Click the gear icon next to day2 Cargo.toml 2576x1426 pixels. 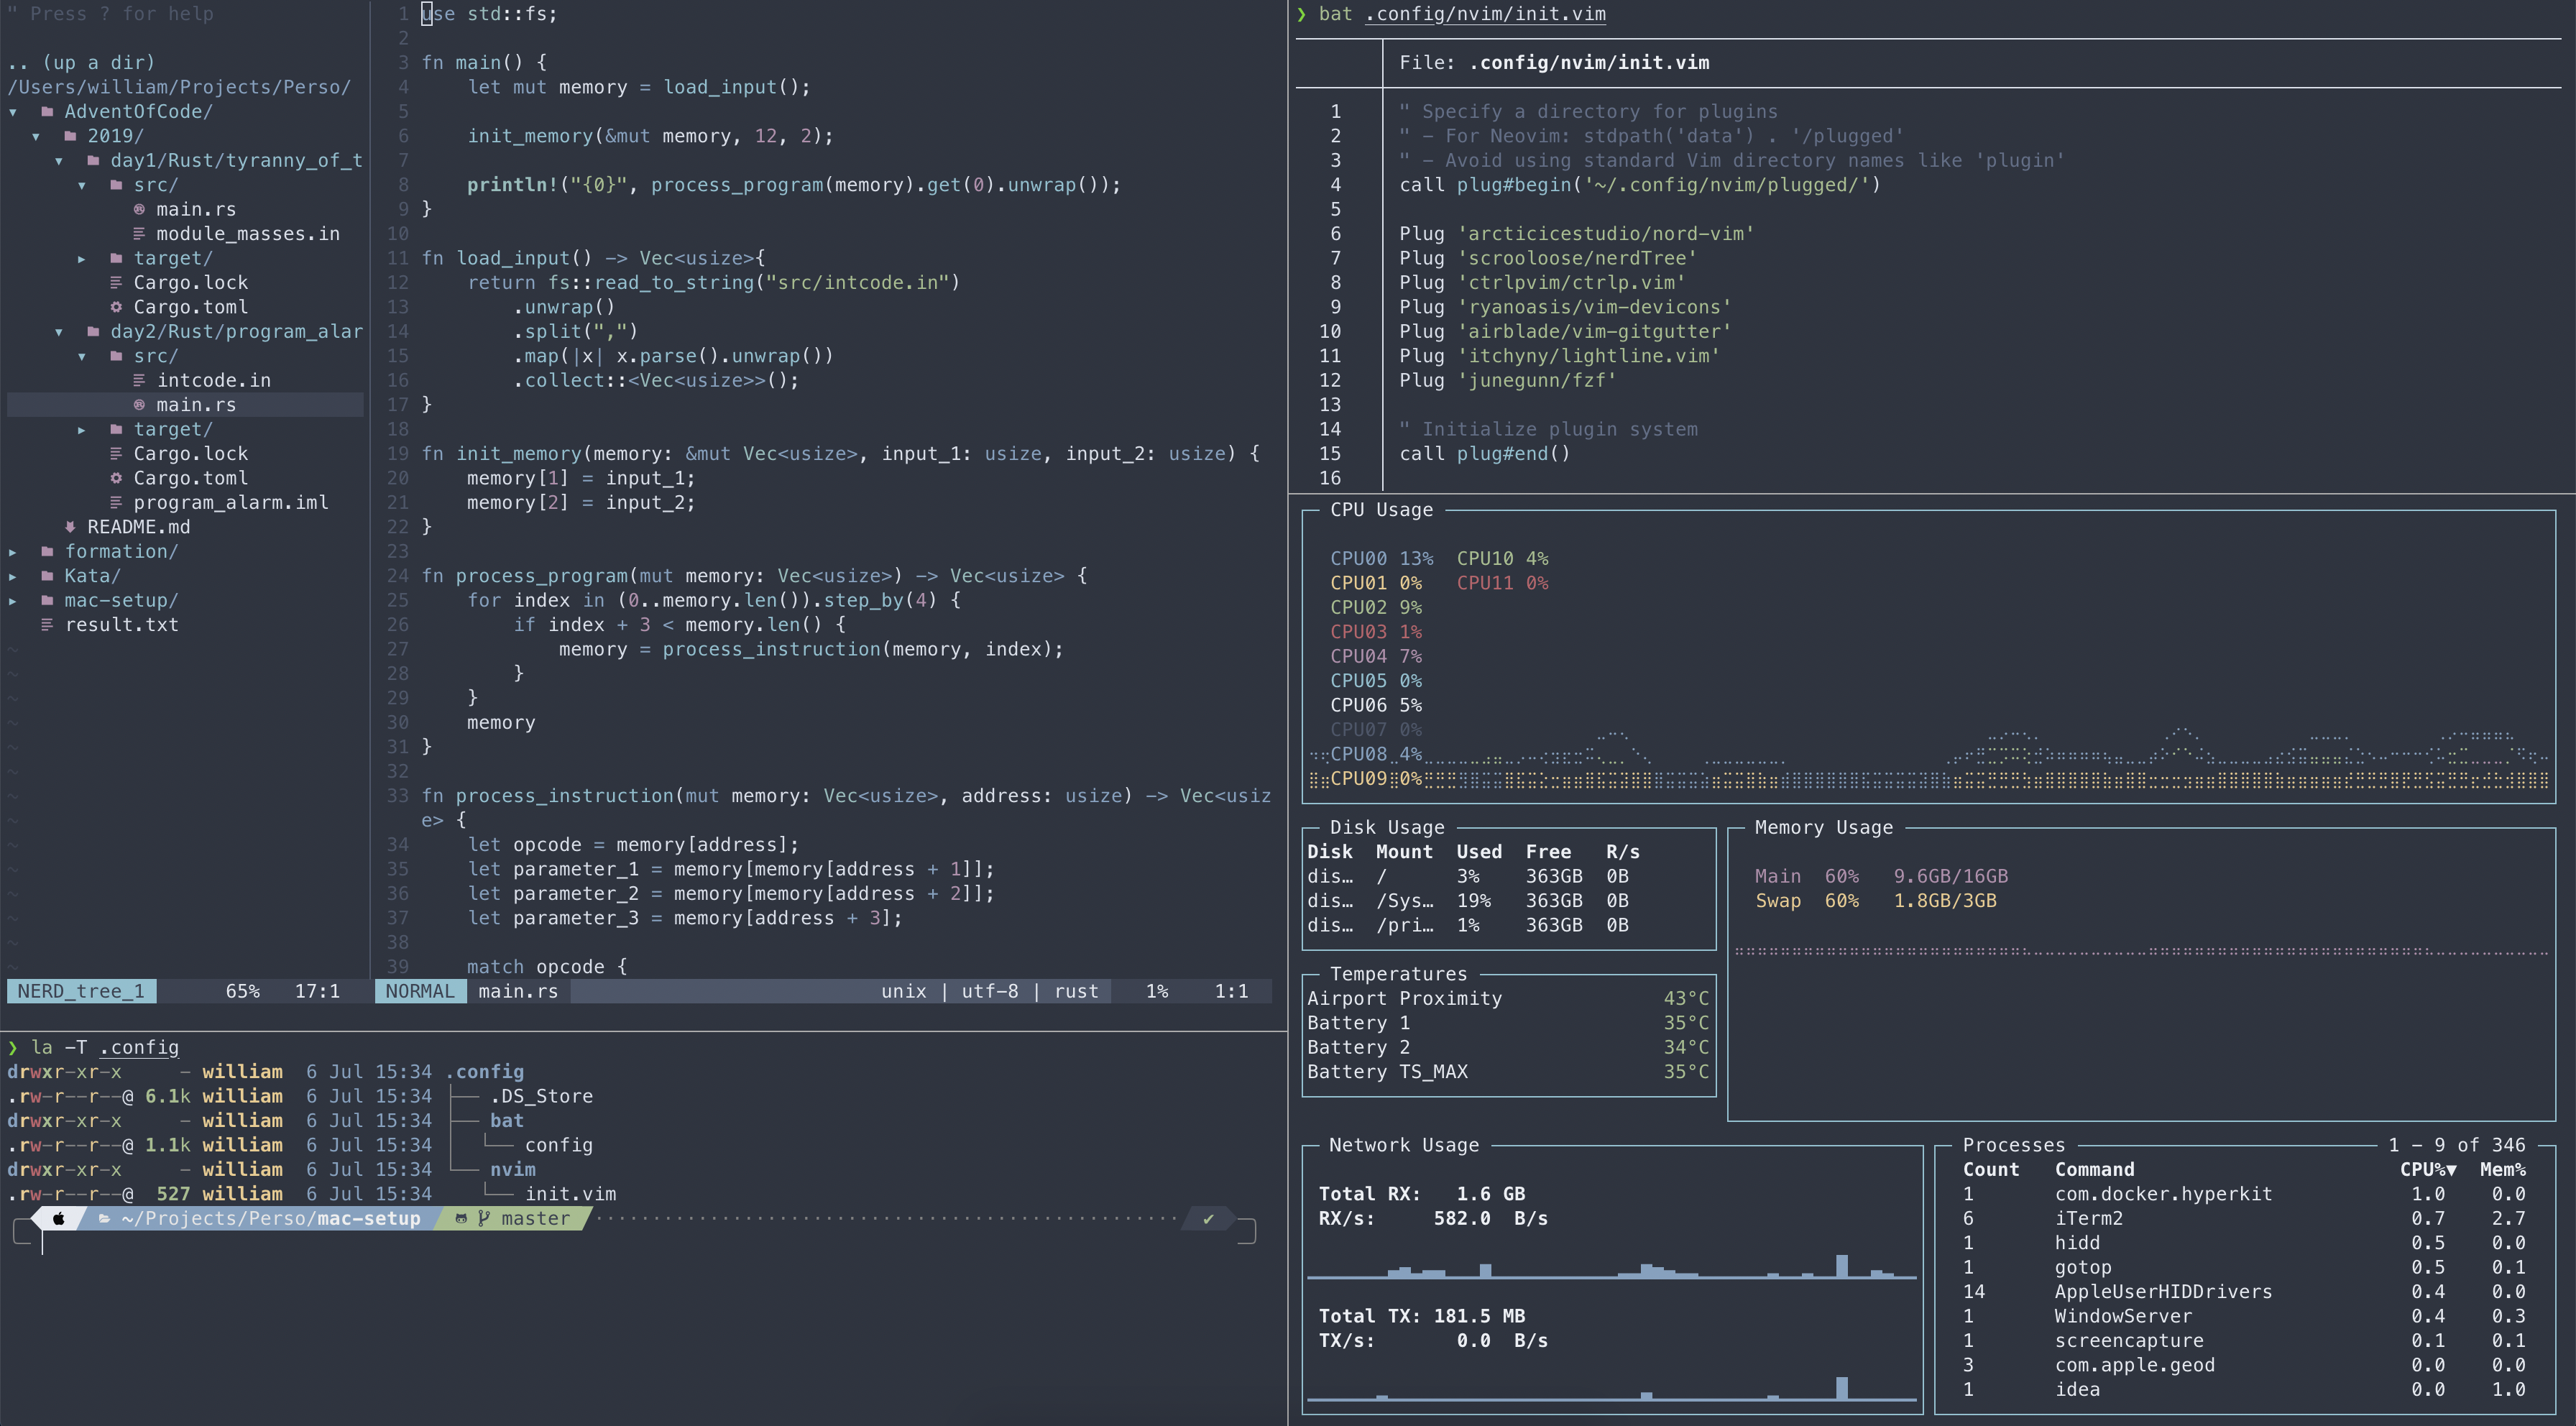(x=116, y=478)
